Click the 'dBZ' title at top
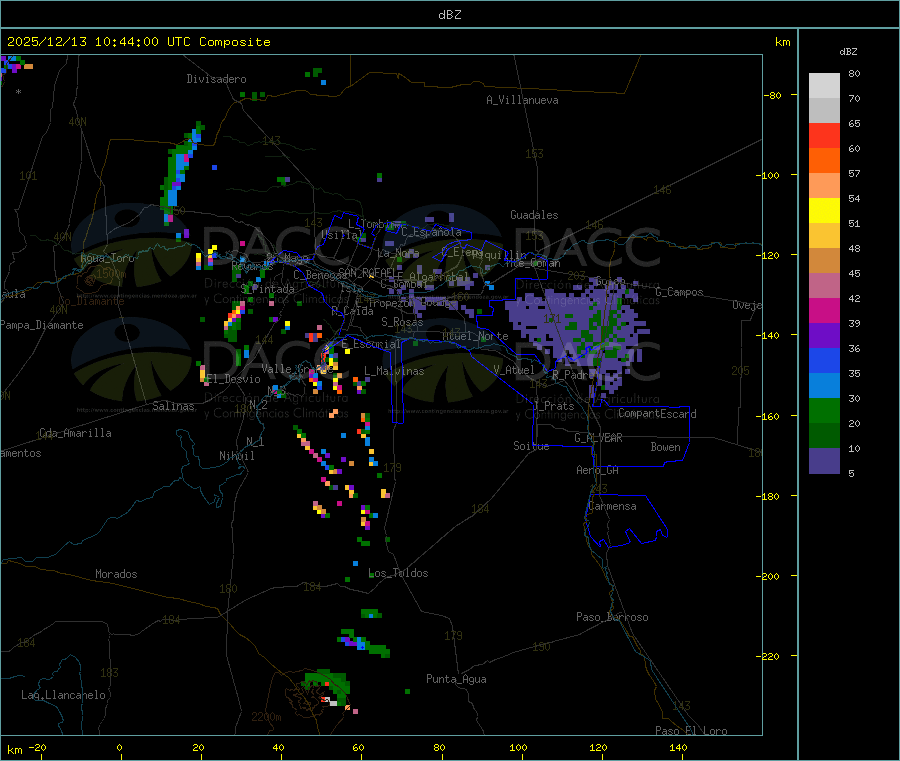 point(449,15)
